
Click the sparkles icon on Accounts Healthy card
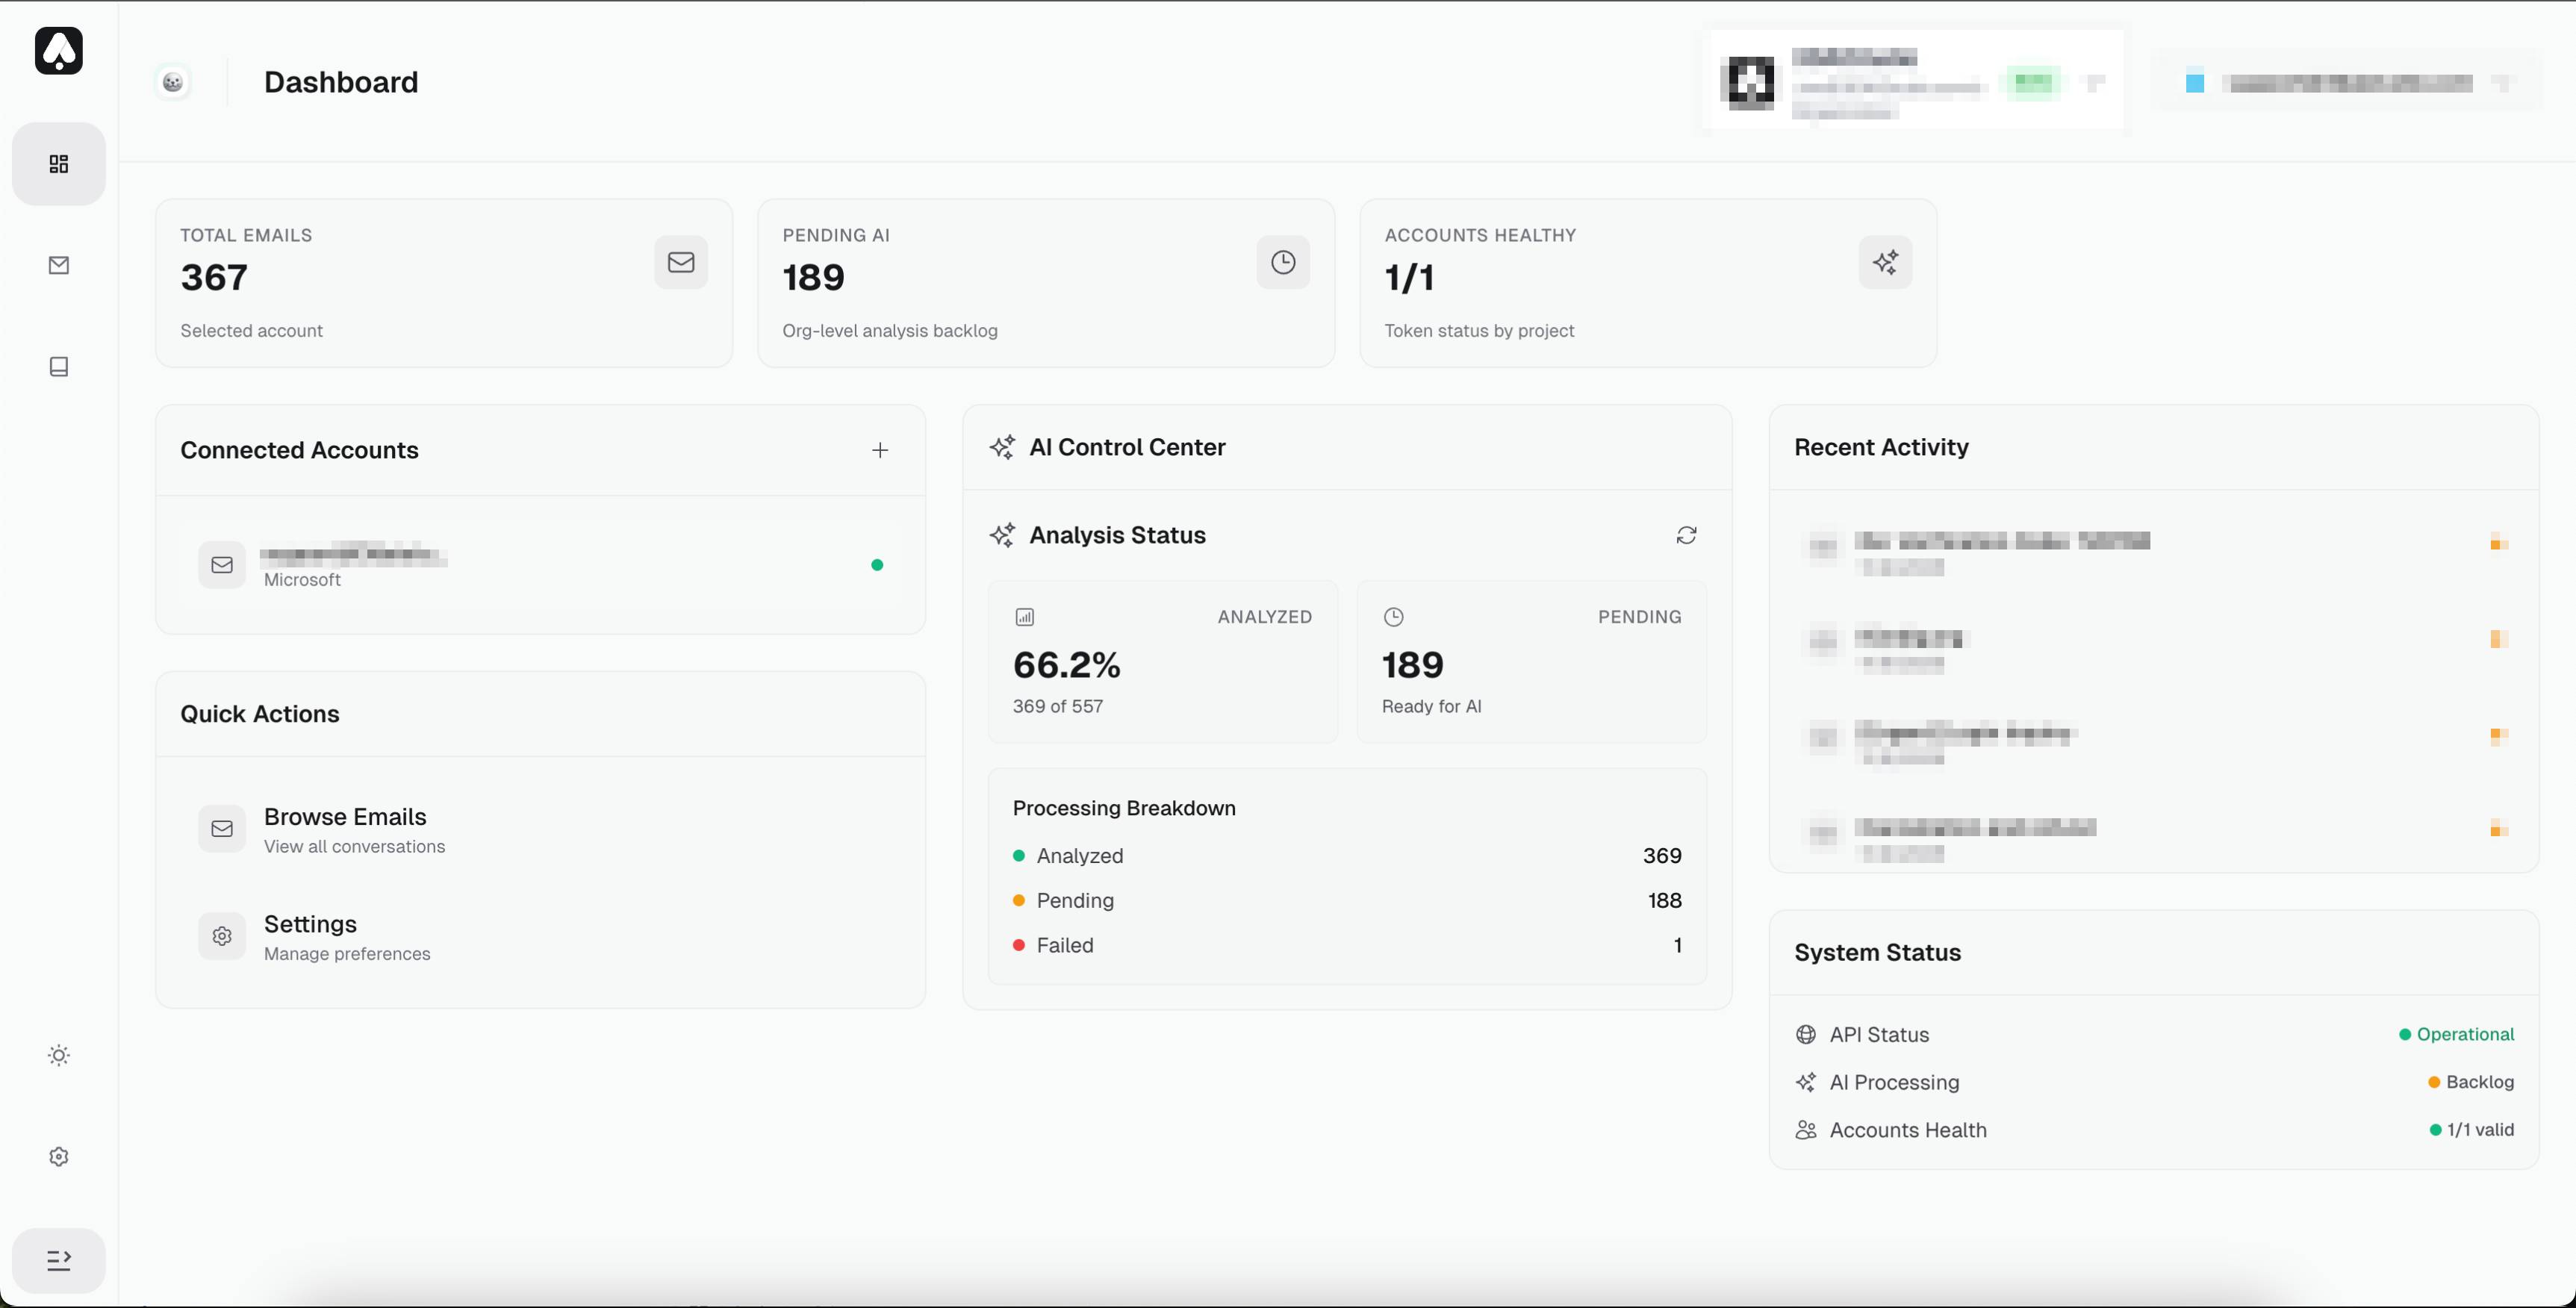(1885, 262)
